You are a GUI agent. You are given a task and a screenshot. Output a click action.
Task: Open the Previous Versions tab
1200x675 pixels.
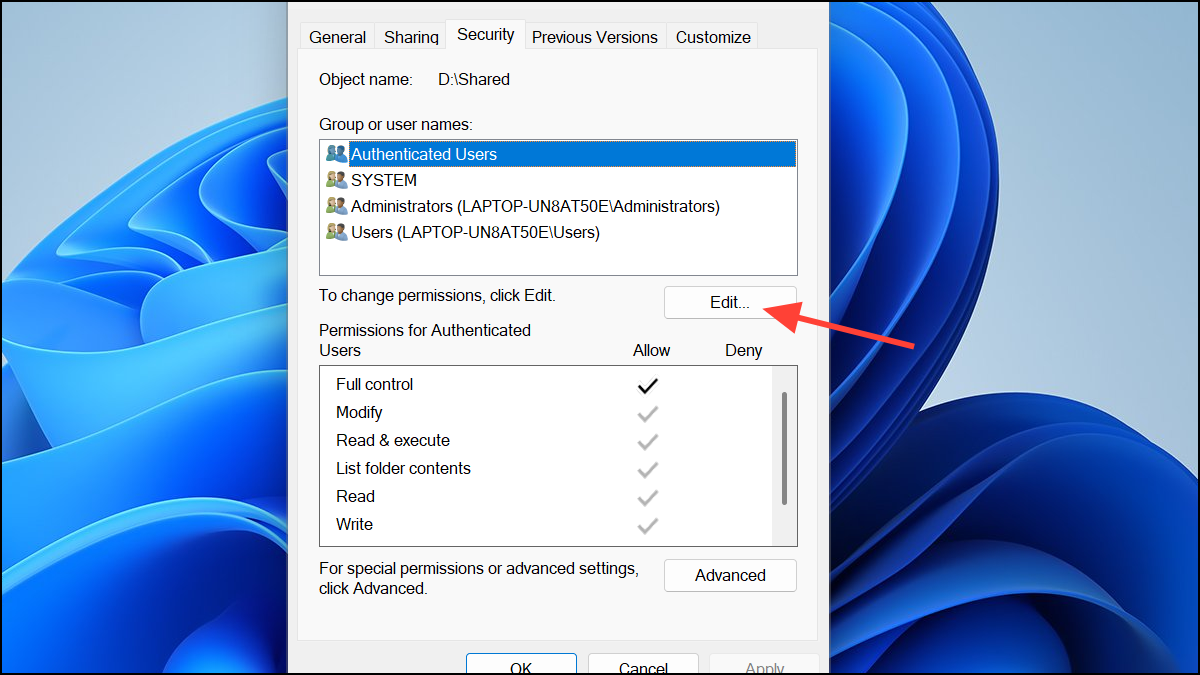[594, 36]
